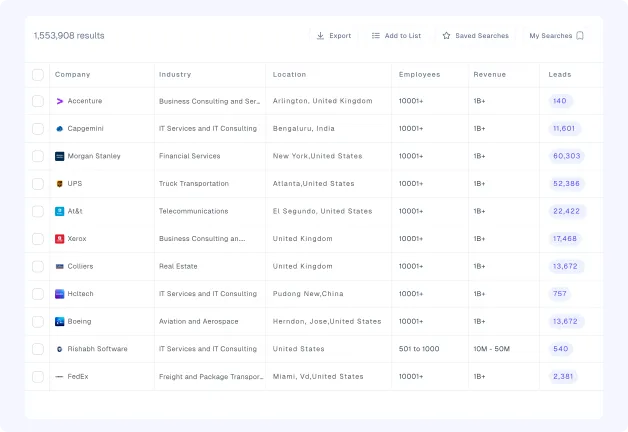
Task: Click the '501 to 1000' employees cell
Action: click(x=419, y=349)
